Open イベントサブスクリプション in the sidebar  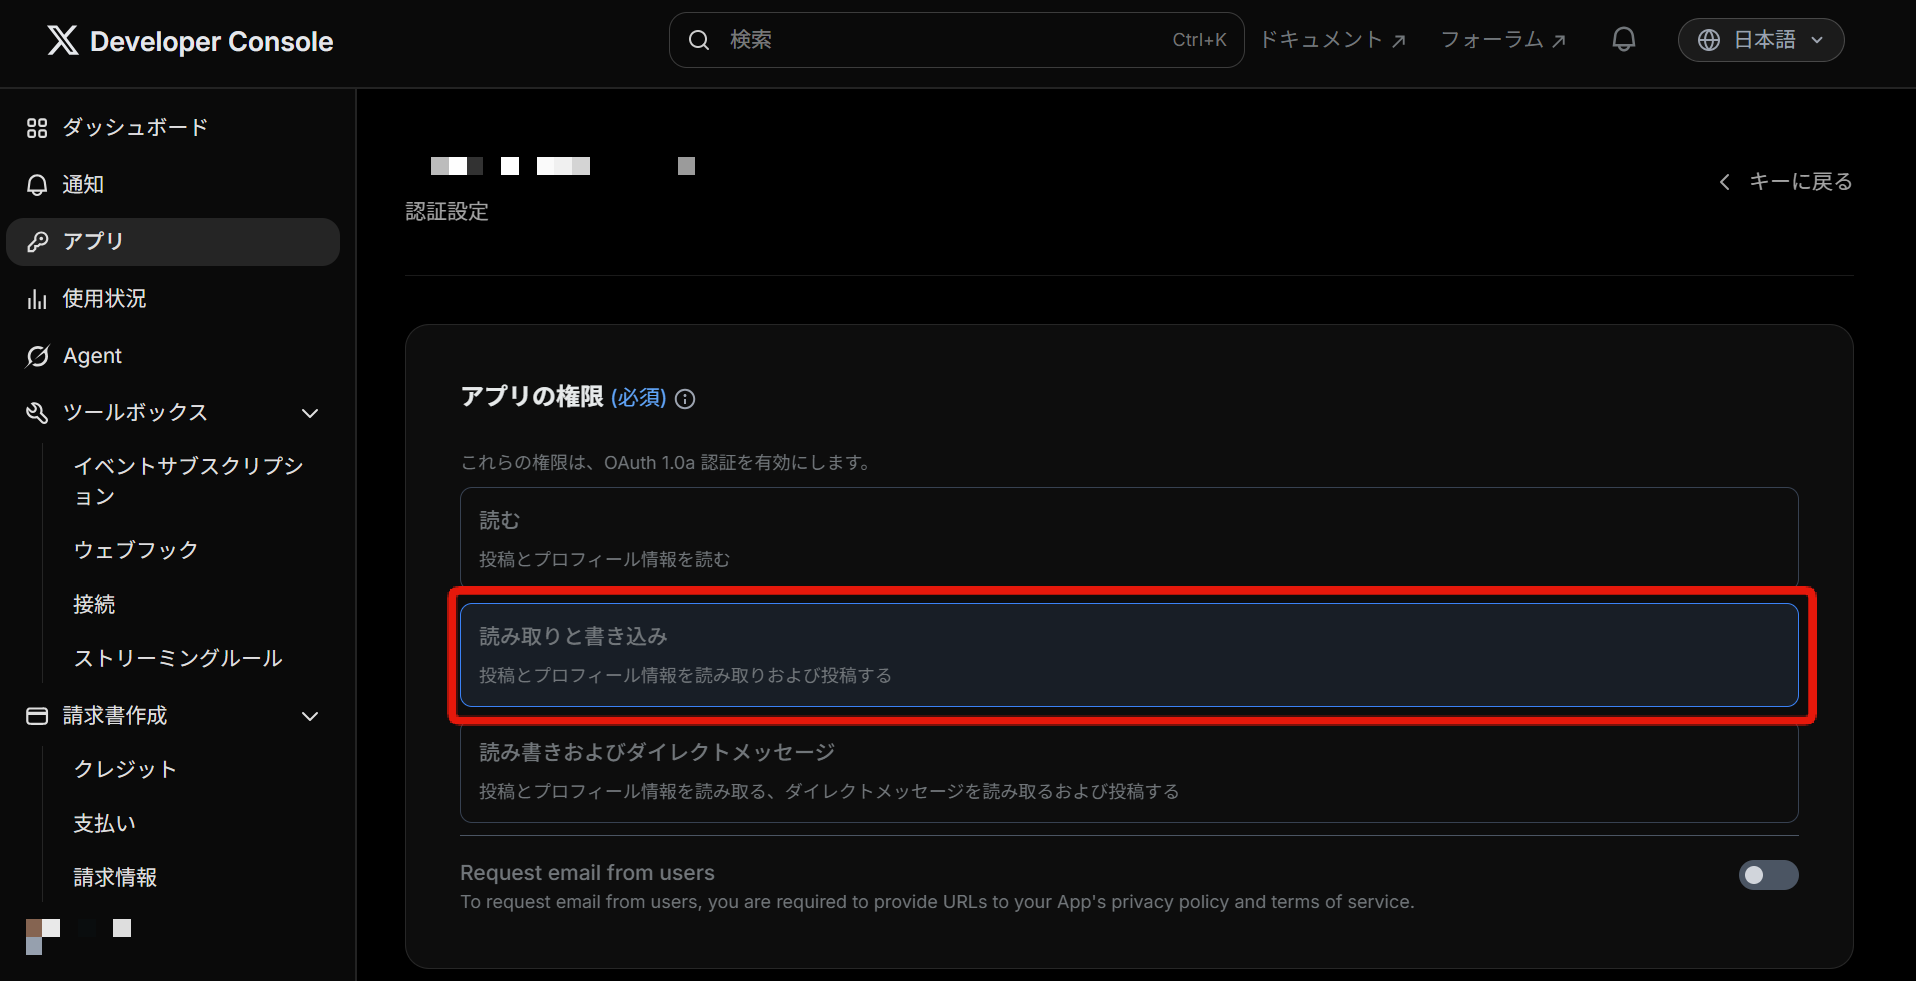coord(189,481)
